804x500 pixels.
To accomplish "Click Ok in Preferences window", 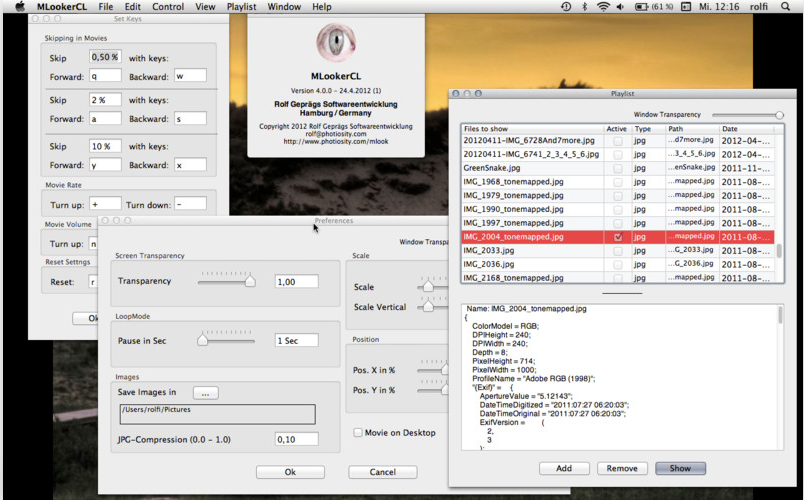I will [x=290, y=472].
